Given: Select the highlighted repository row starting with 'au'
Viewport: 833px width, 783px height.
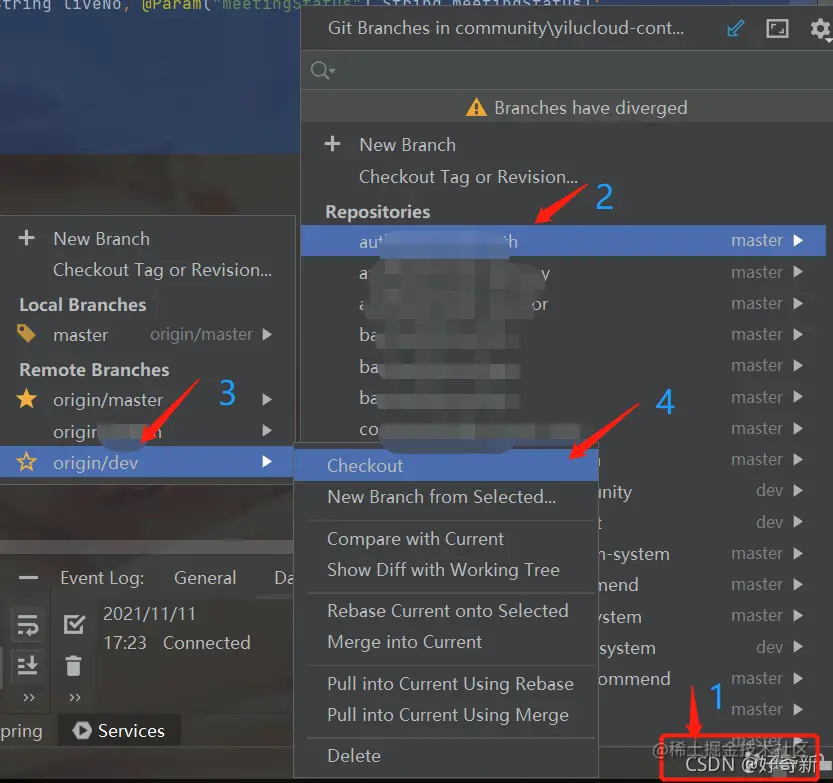Looking at the screenshot, I should [x=563, y=241].
